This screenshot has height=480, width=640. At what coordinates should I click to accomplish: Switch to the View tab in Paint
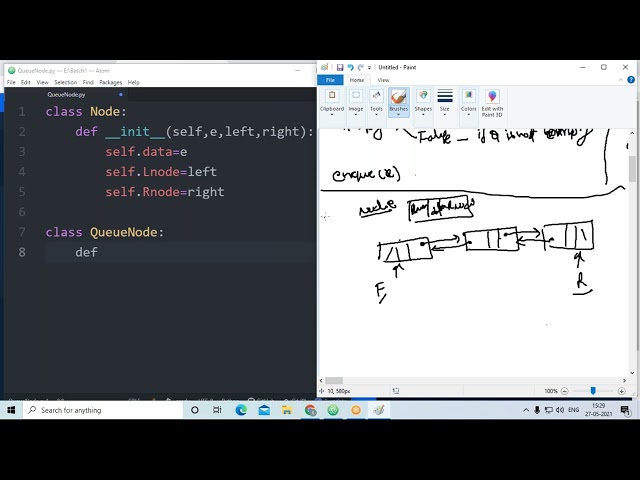click(x=383, y=80)
